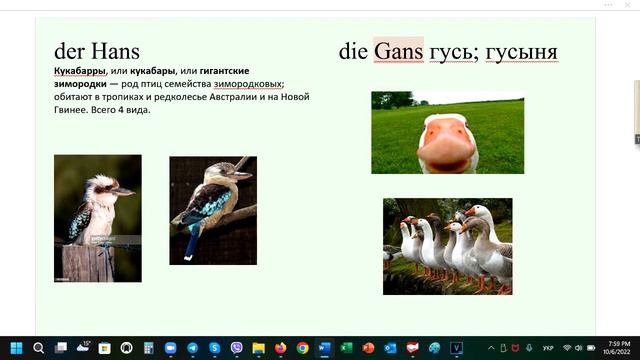Image resolution: width=640 pixels, height=360 pixels.
Task: Select blue-winged kookaburra photo on branch
Action: click(213, 211)
